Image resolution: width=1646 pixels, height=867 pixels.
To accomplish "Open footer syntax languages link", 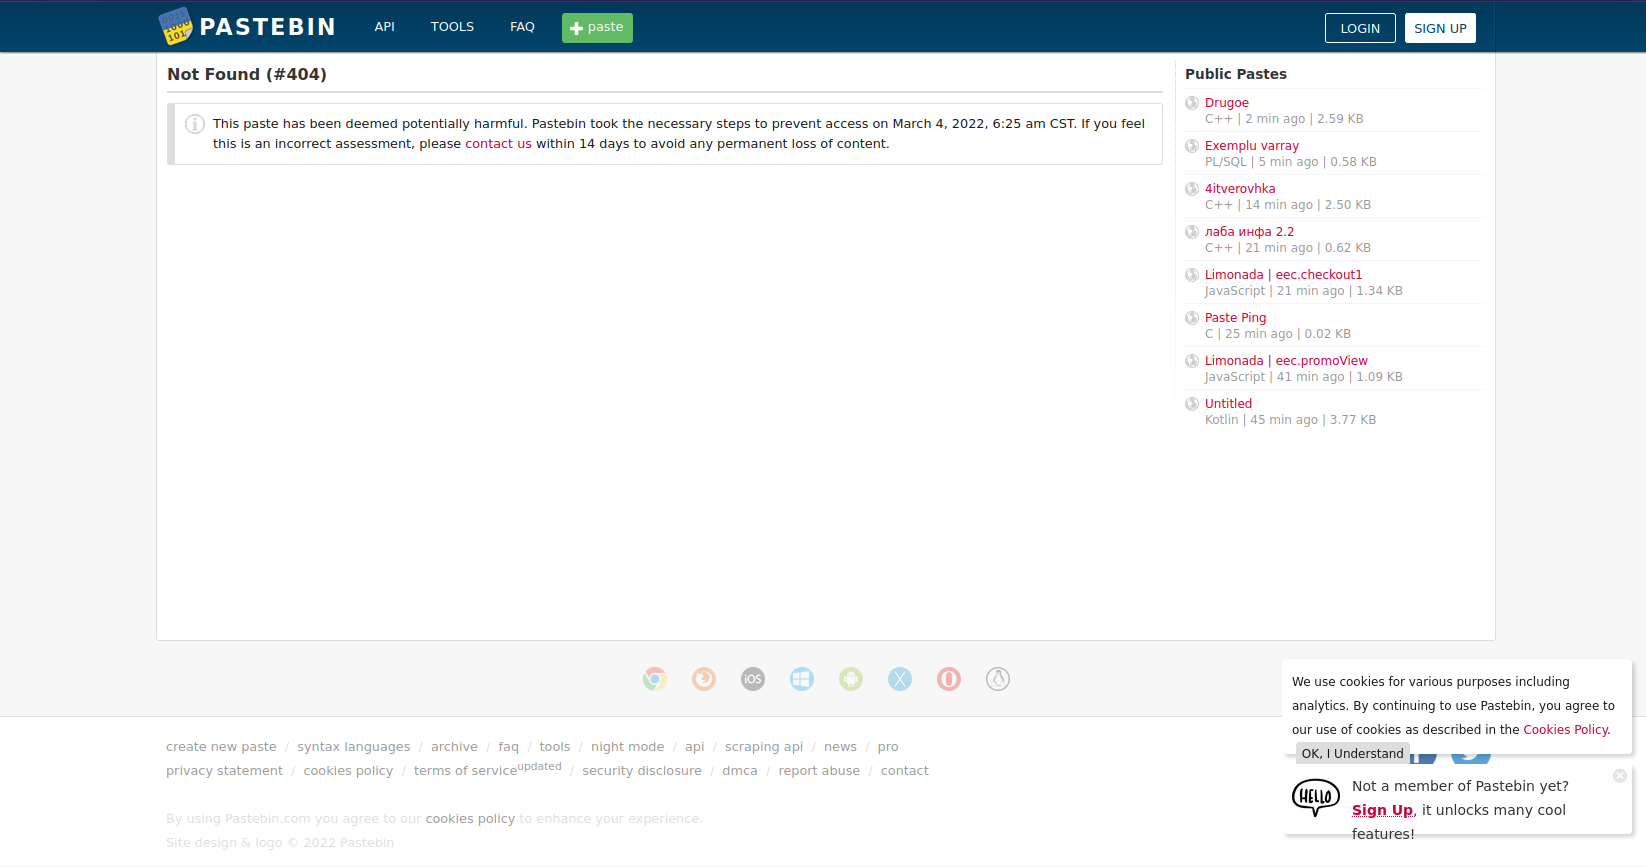I will click(x=353, y=747).
